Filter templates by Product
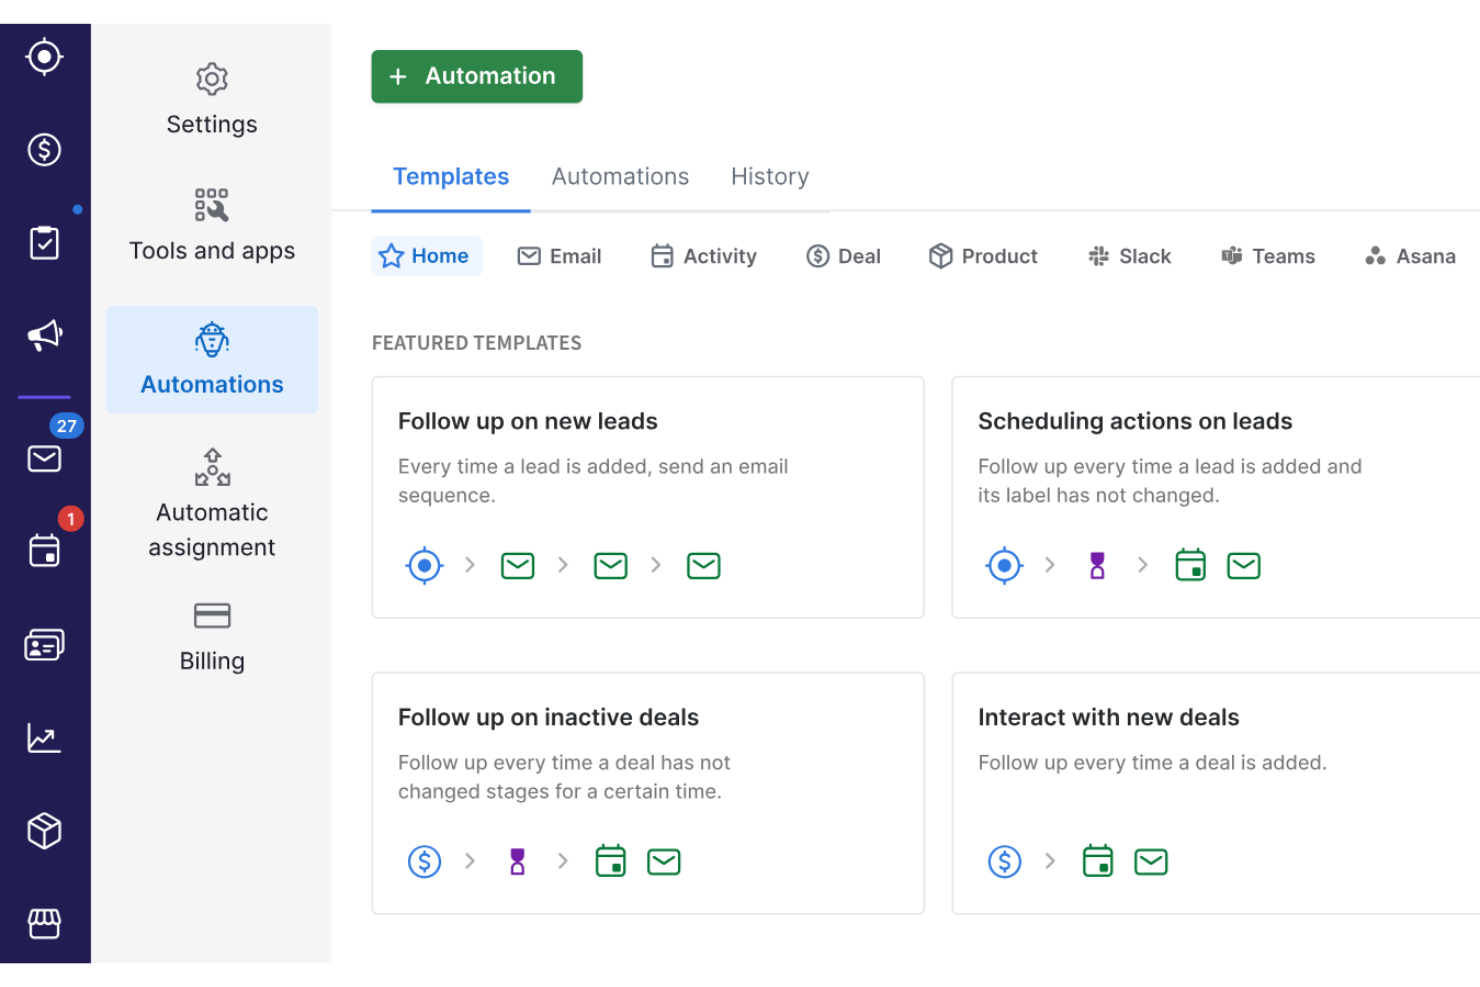 point(983,256)
